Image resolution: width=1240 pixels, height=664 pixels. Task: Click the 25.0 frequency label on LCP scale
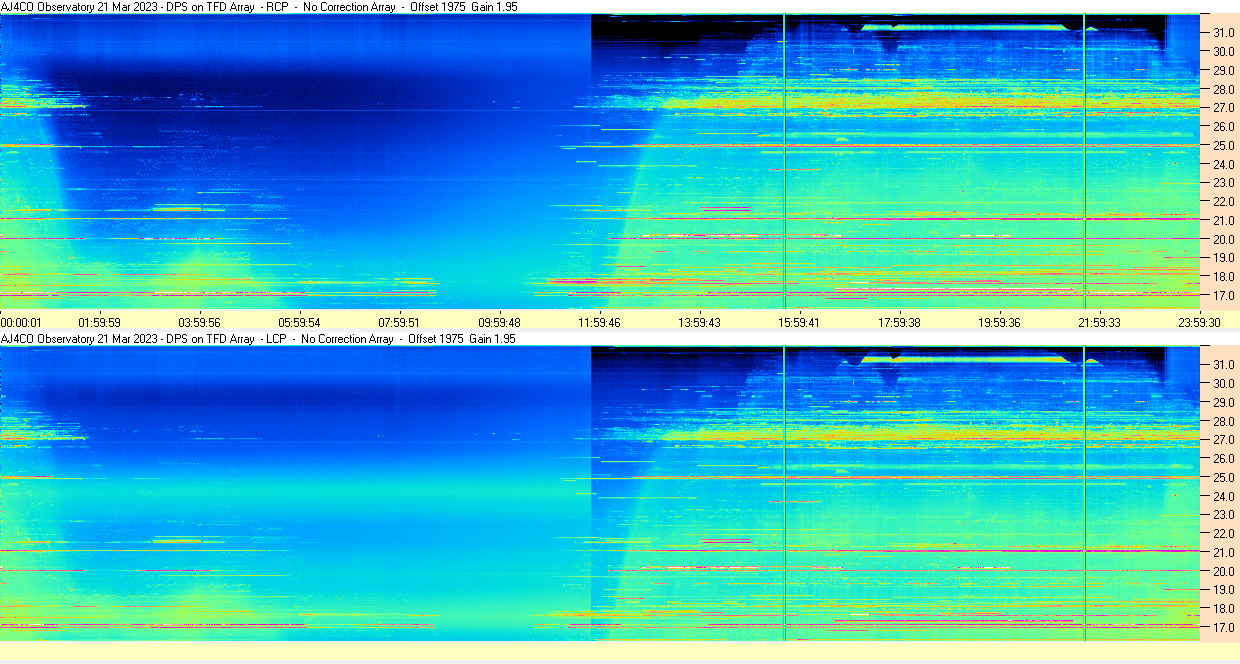click(1224, 477)
